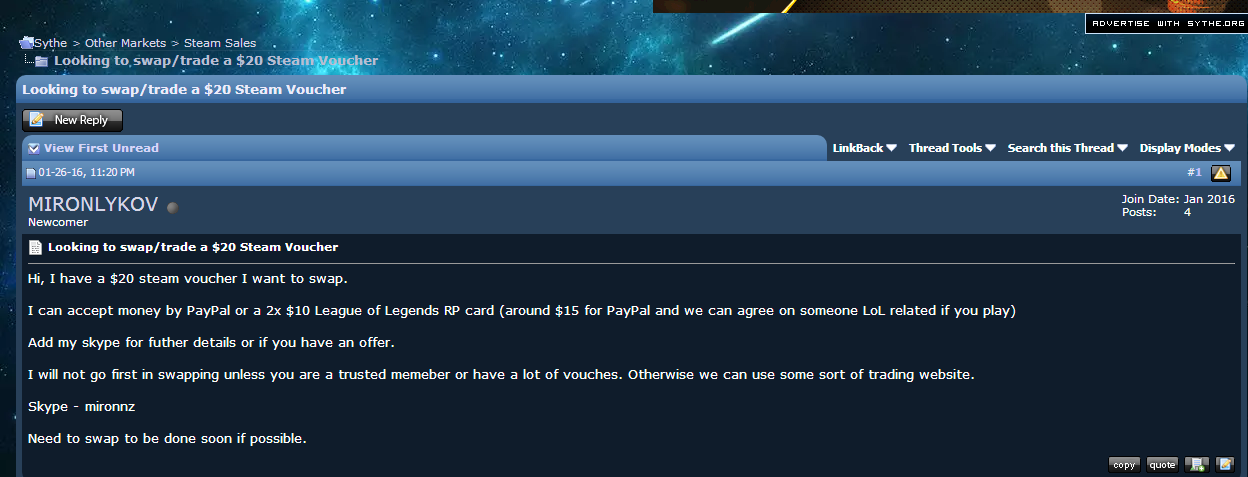Click the View First Unread arrow icon

(34, 148)
